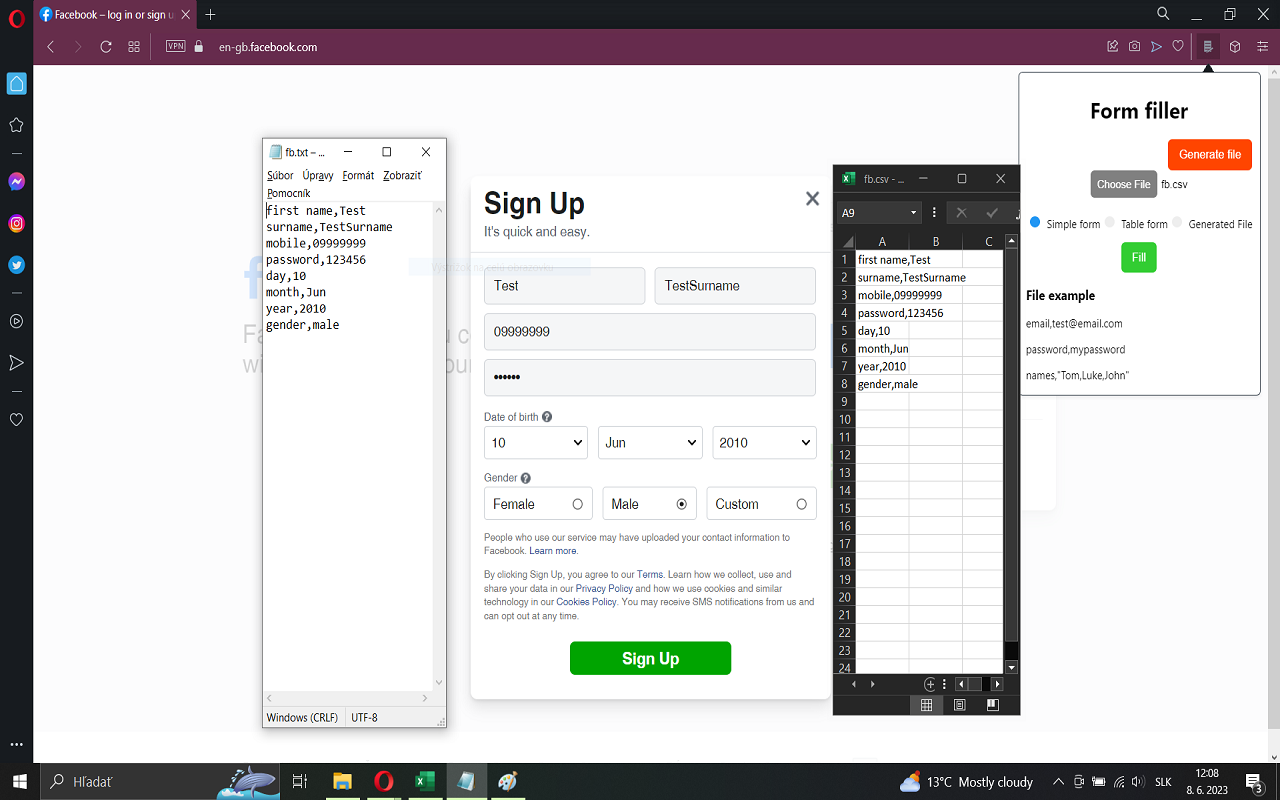Choose the Custom gender radio

[801, 504]
